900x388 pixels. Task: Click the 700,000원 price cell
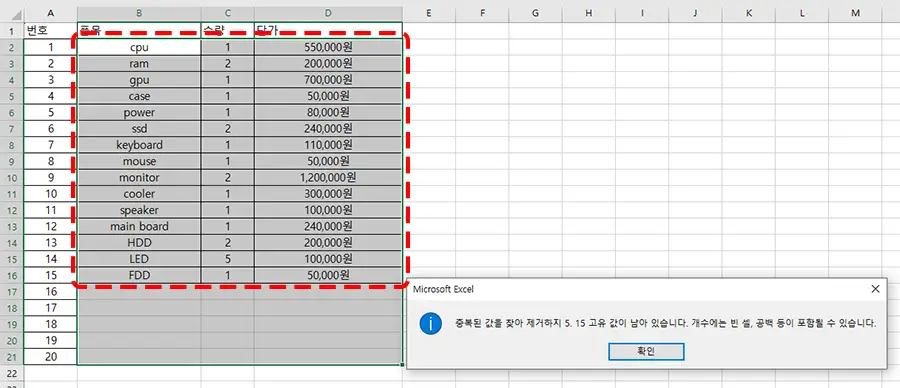click(x=328, y=79)
